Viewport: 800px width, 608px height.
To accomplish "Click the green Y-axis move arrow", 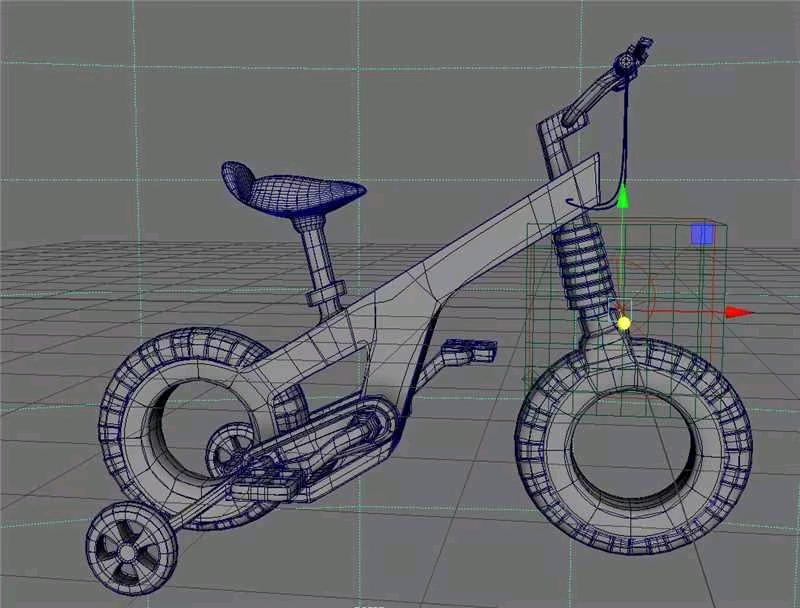I will (622, 196).
